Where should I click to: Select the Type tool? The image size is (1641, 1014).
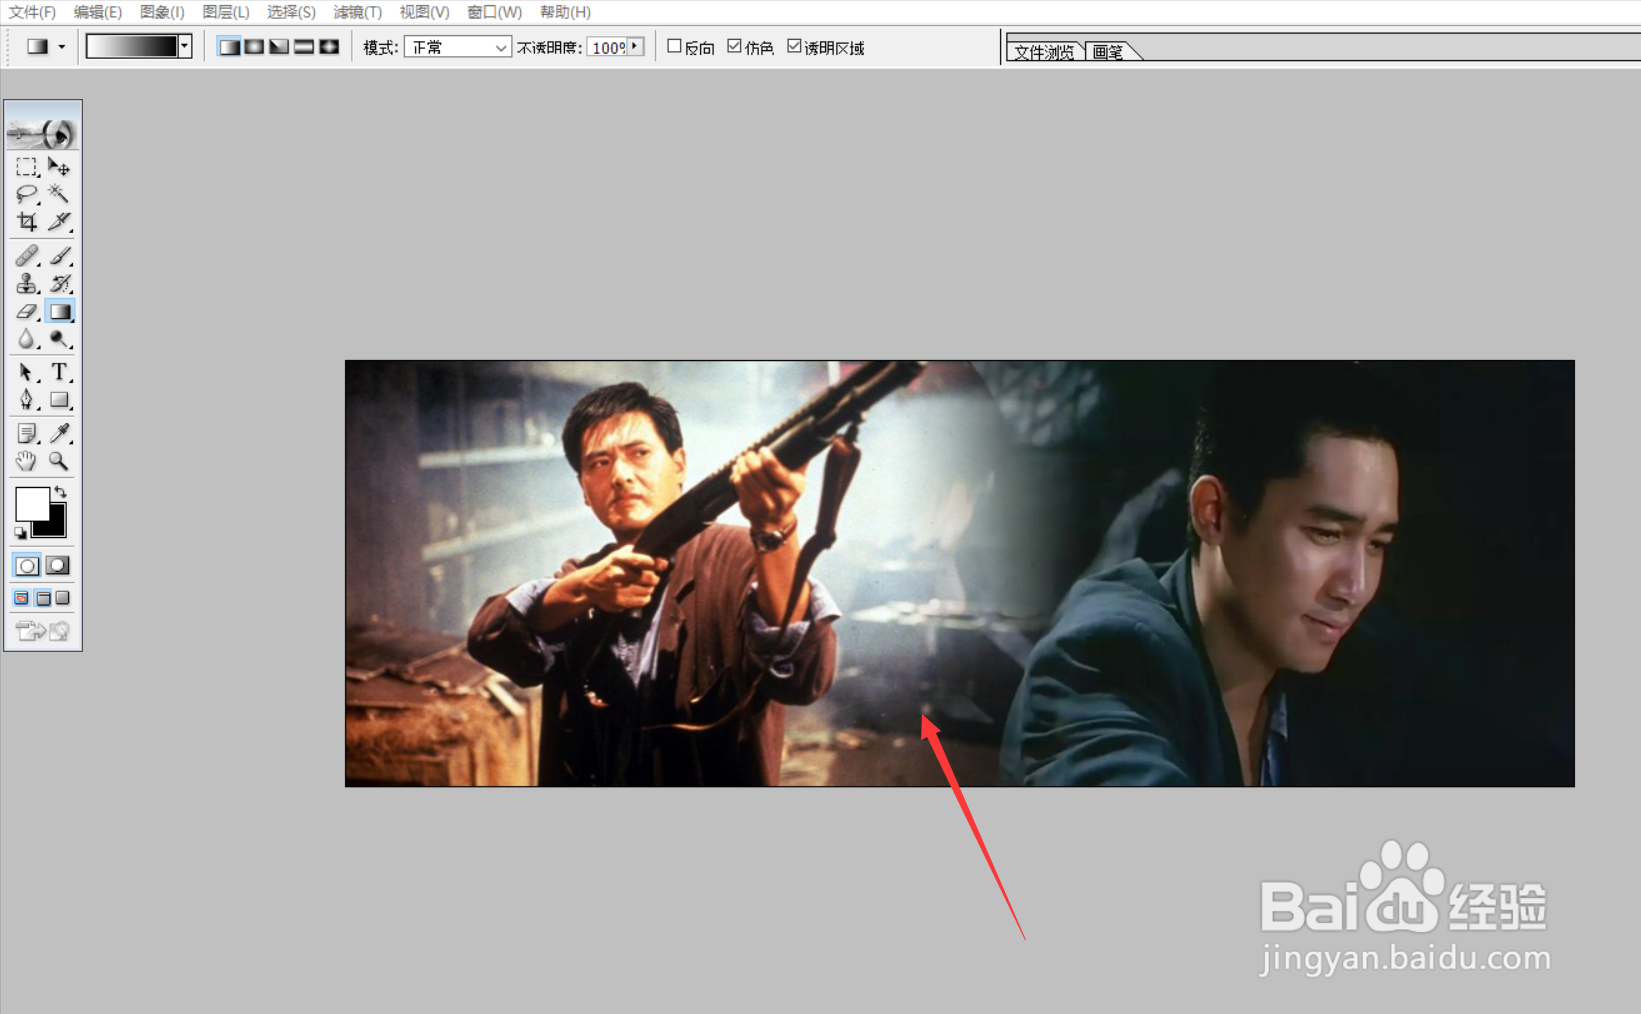[x=59, y=372]
